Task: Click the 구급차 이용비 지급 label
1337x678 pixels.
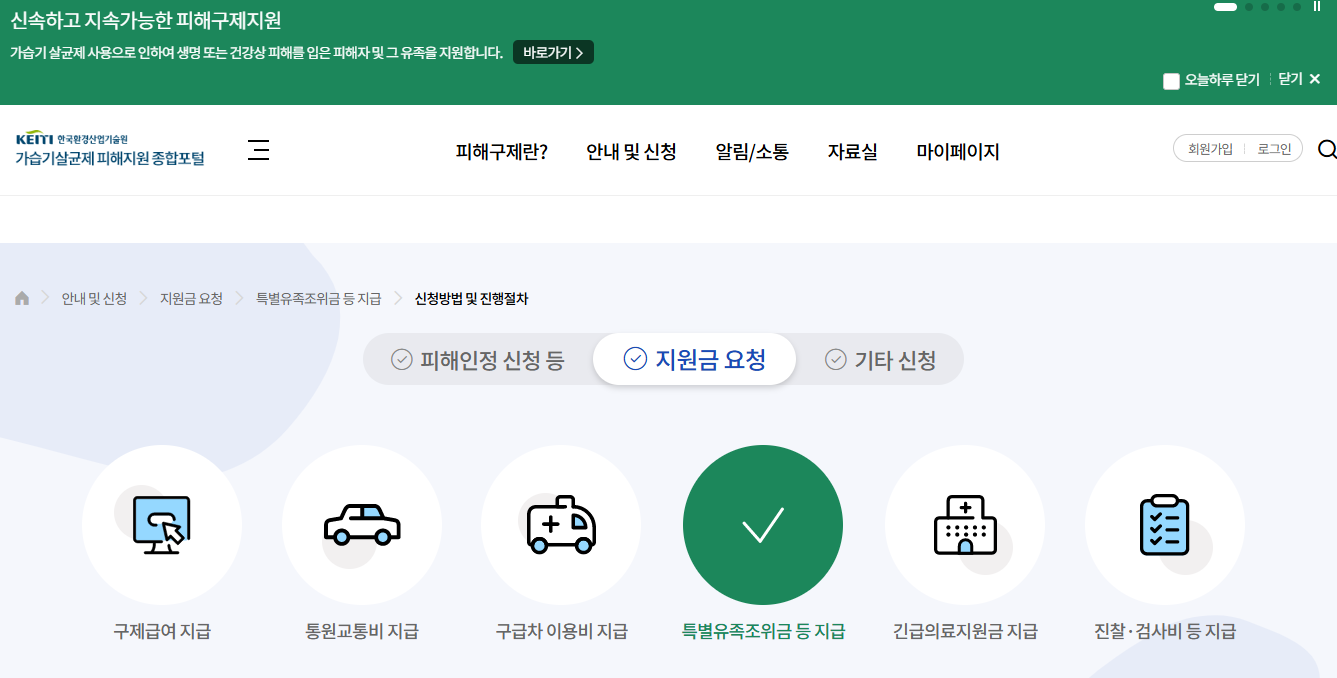Action: 561,631
